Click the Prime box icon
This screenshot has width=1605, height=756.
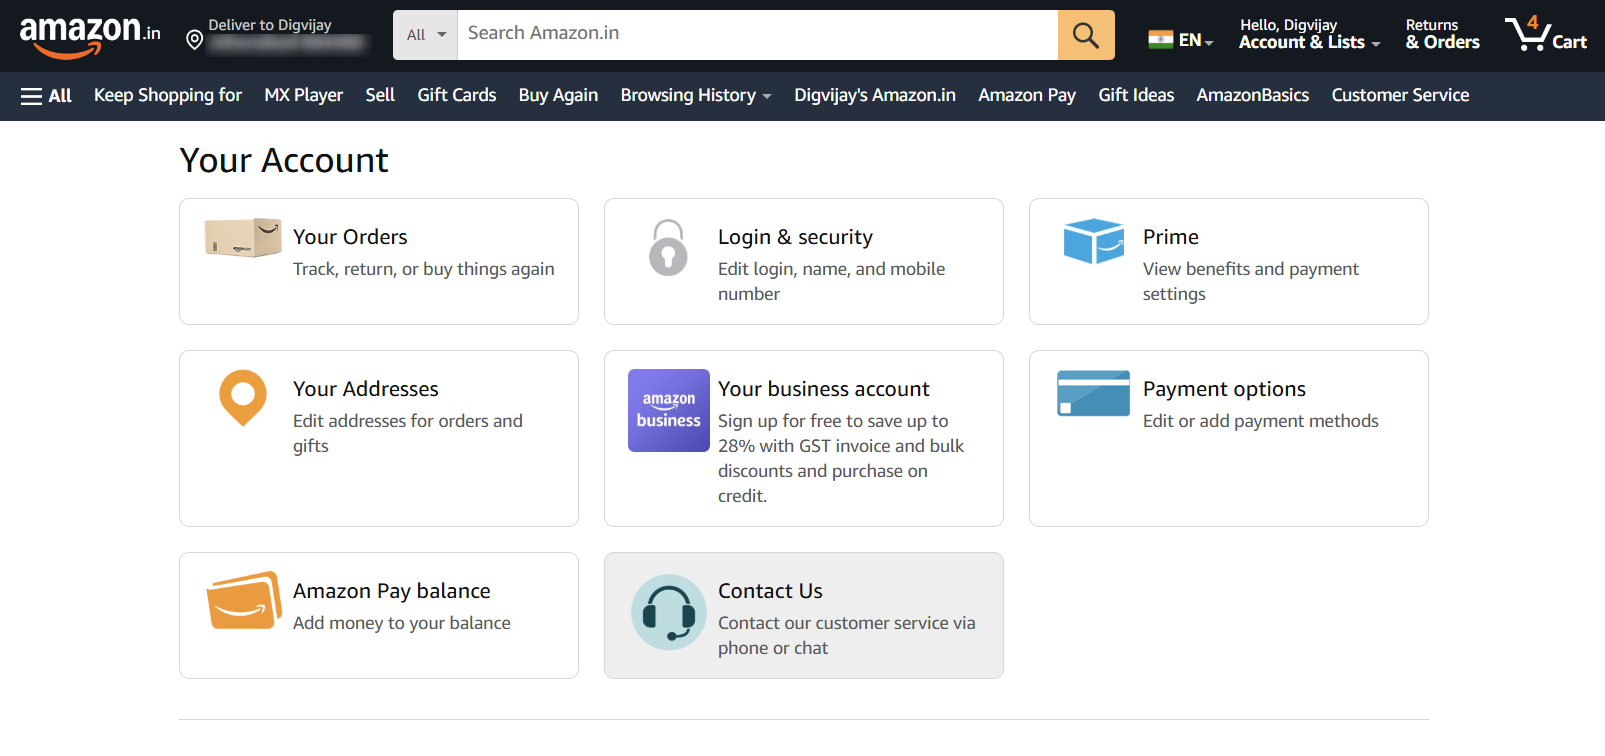tap(1094, 241)
